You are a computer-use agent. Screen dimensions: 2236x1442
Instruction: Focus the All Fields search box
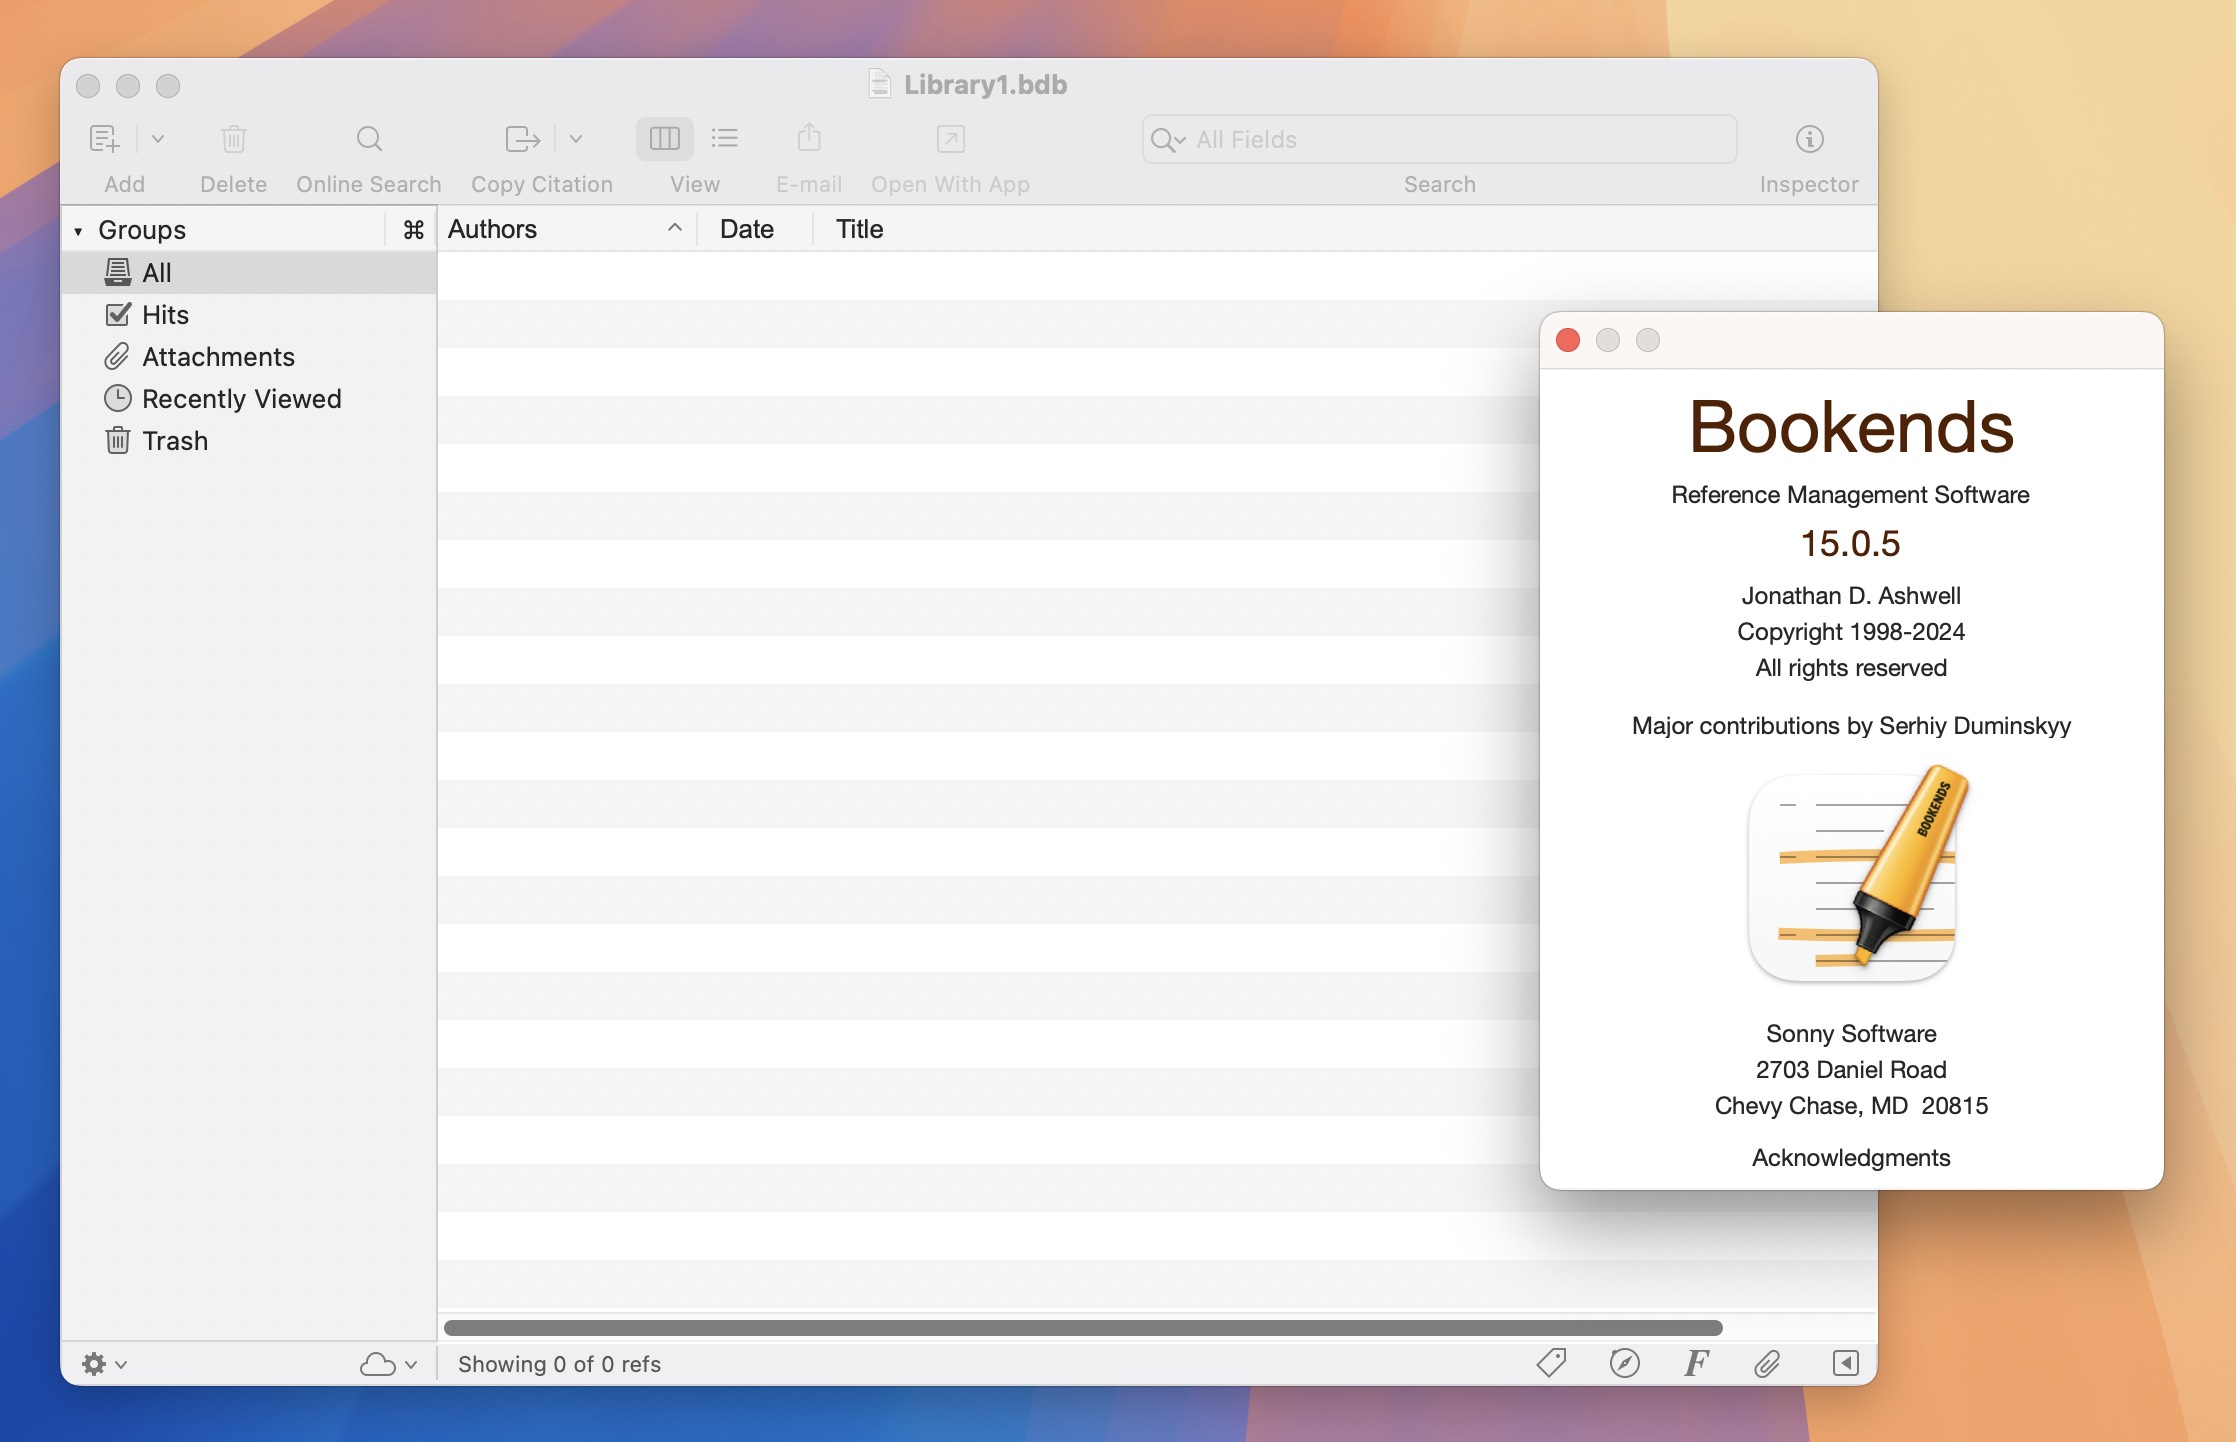1440,140
